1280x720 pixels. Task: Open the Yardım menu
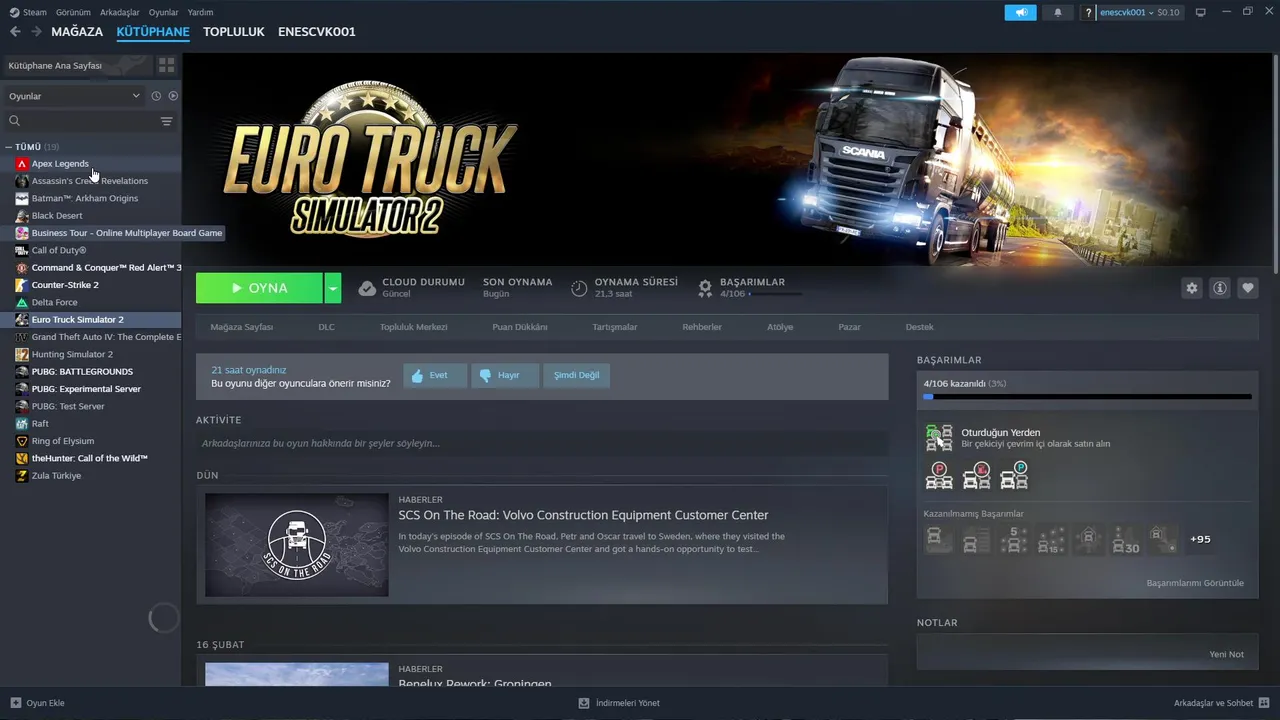click(201, 12)
